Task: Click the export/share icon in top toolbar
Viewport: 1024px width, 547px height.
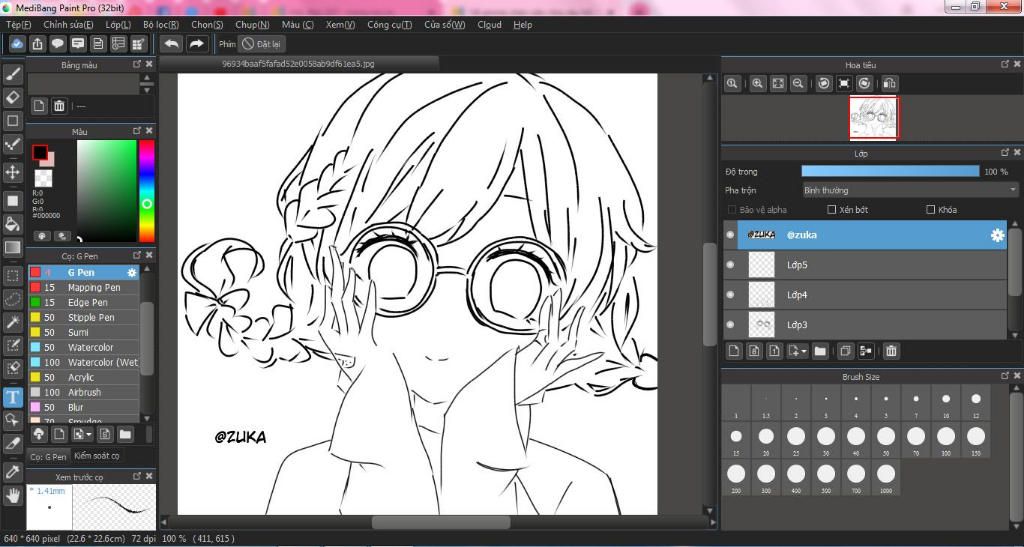Action: point(38,44)
